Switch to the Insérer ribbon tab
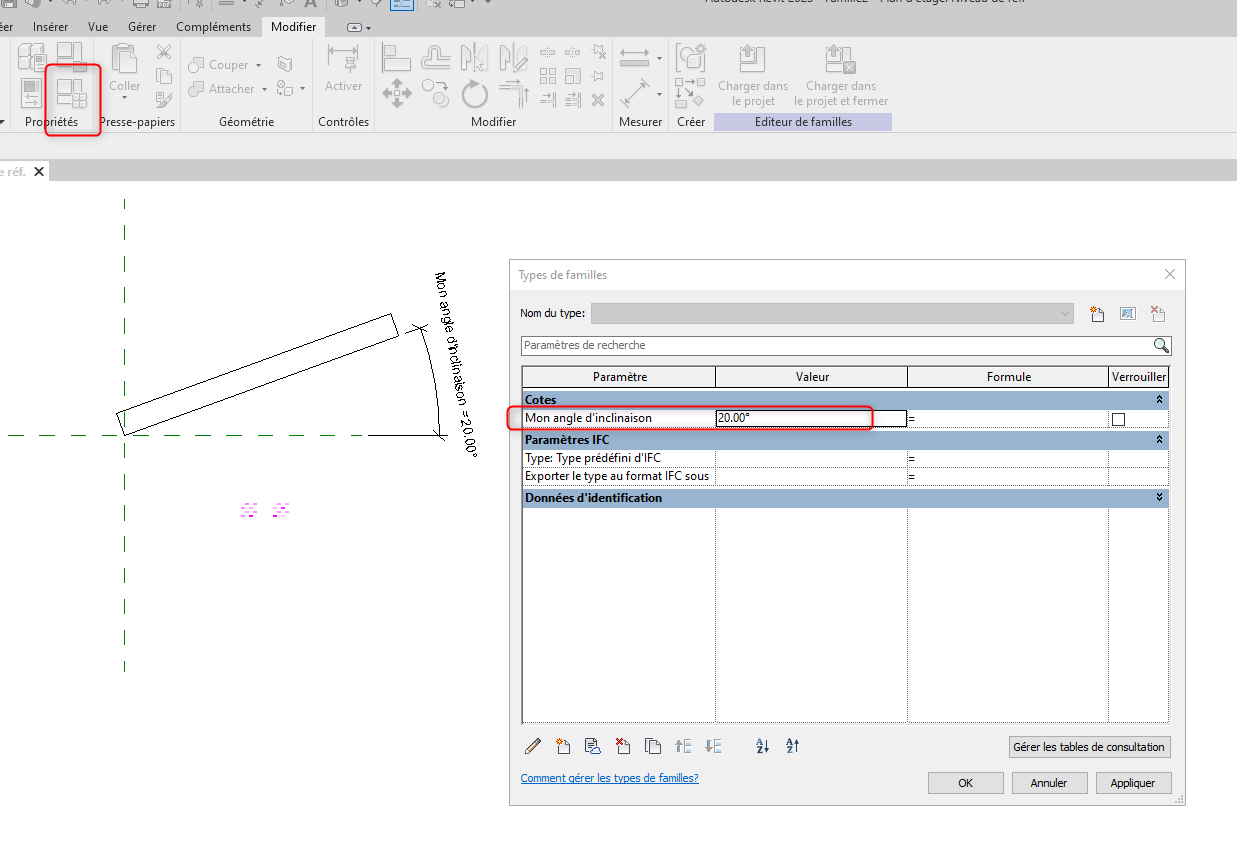The height and width of the screenshot is (843, 1237). point(50,27)
